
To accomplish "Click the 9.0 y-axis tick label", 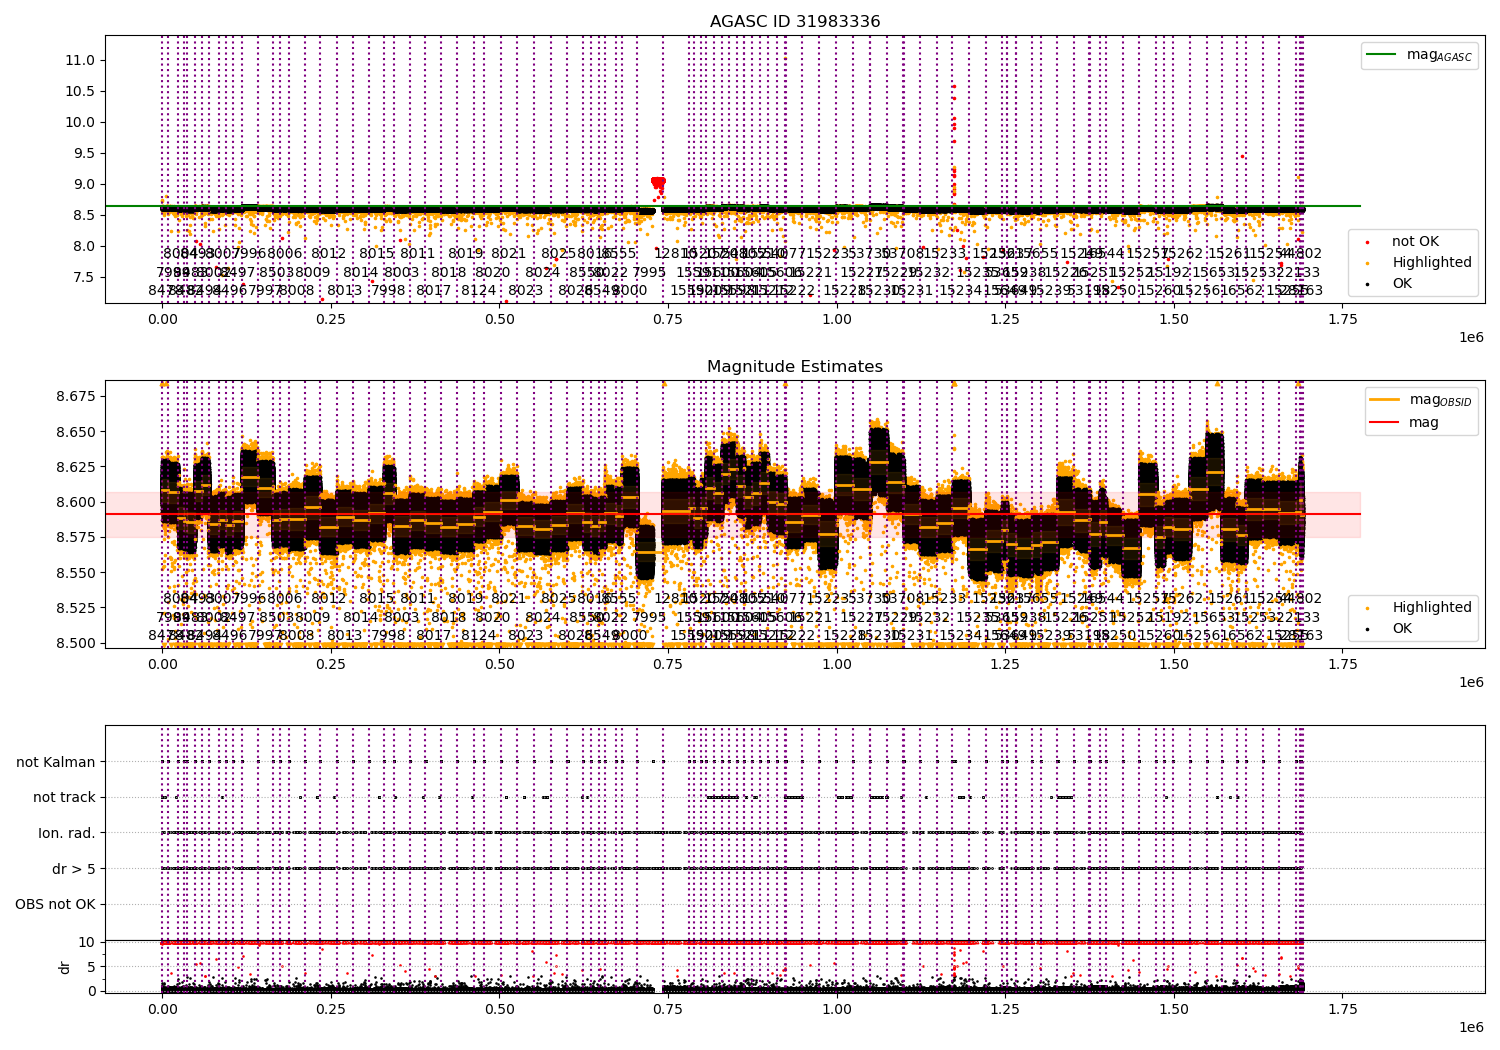I will click(84, 184).
